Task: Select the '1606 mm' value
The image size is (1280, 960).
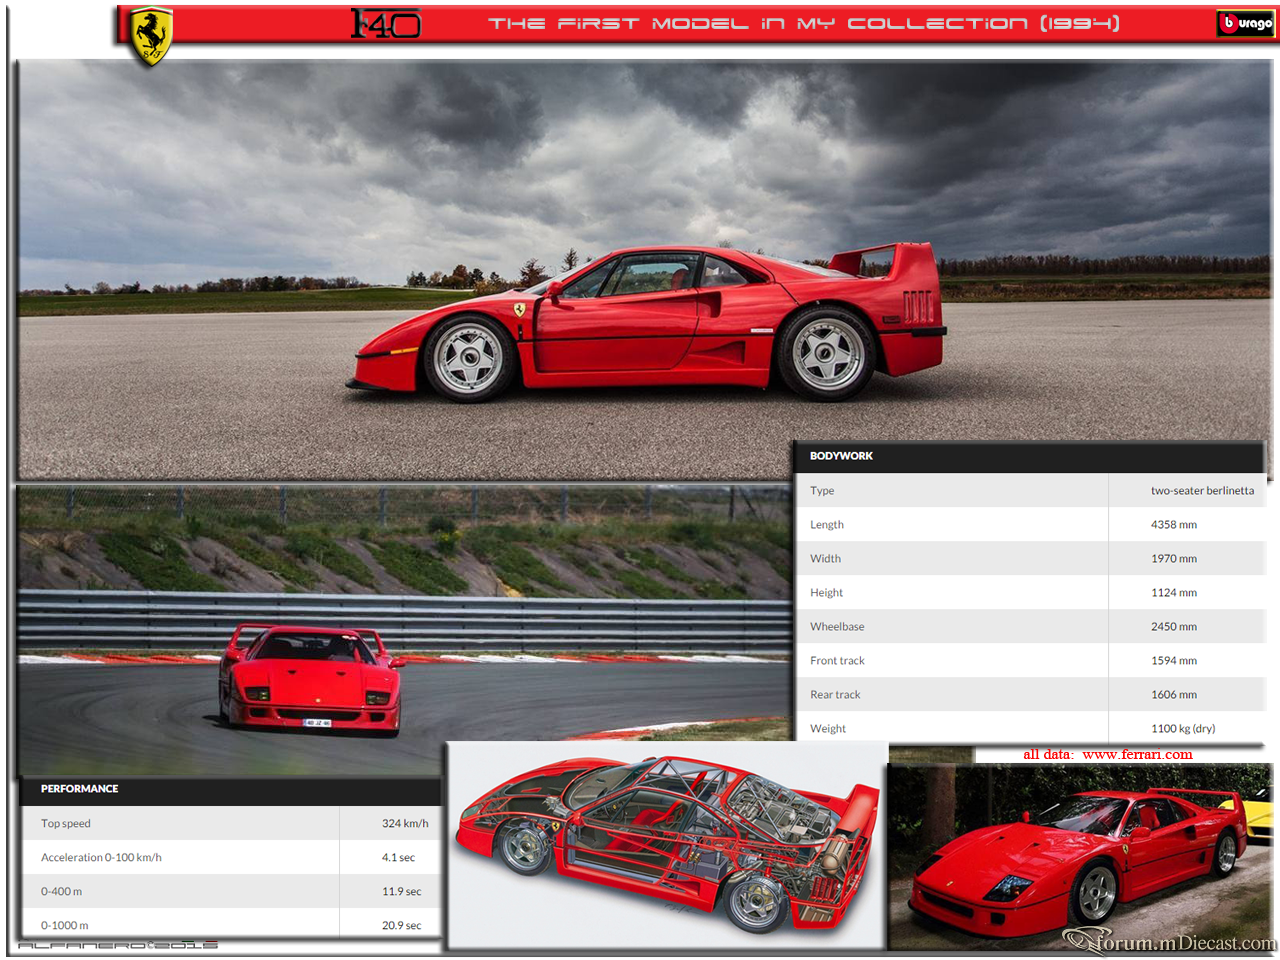Action: pos(1174,695)
